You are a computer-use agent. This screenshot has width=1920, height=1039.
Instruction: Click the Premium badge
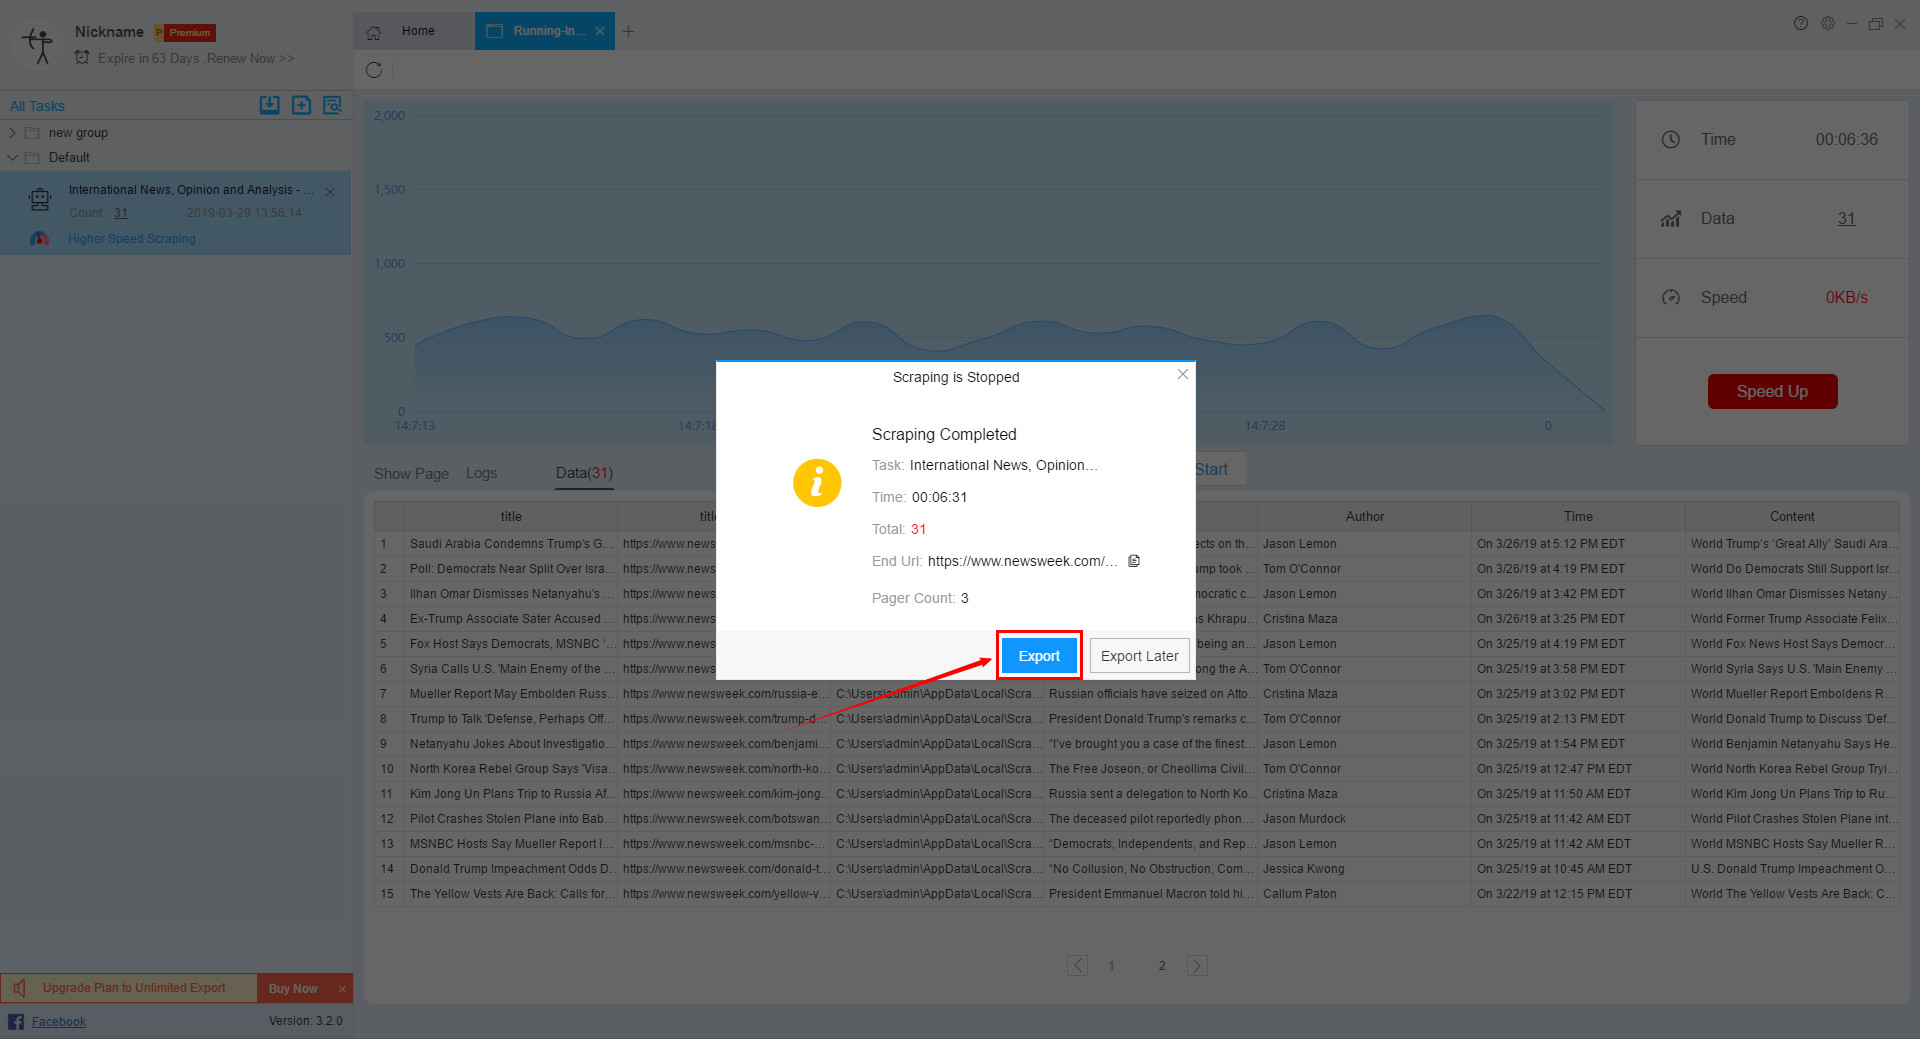click(x=185, y=33)
